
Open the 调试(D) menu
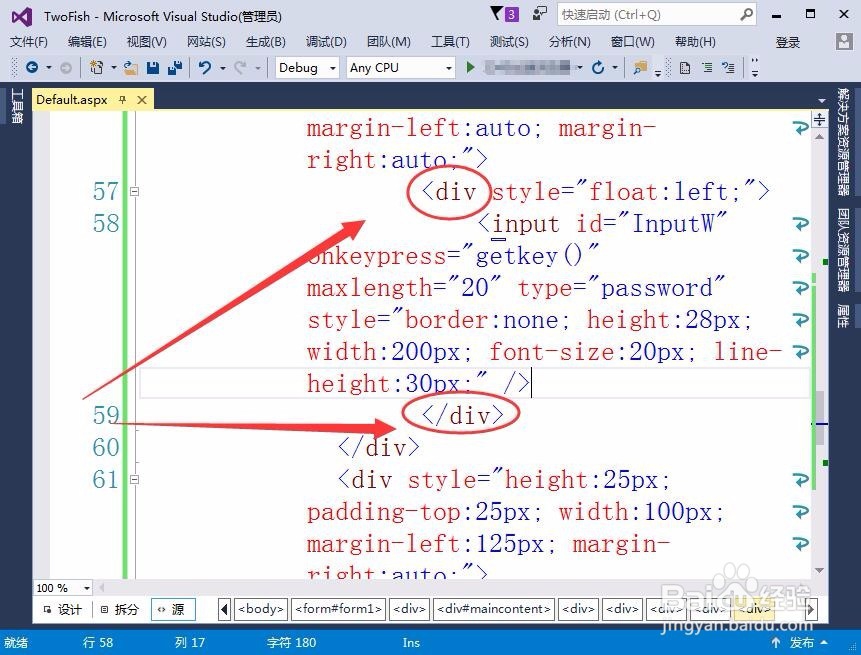coord(326,42)
